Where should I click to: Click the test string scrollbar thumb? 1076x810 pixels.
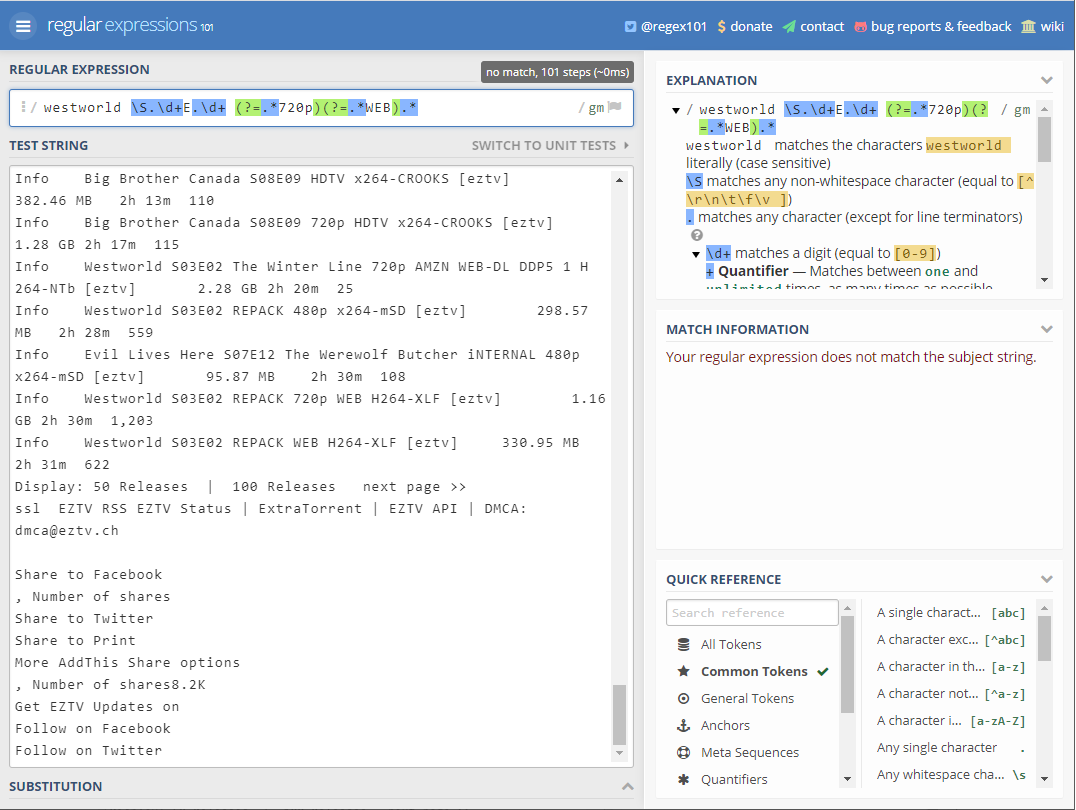[619, 714]
